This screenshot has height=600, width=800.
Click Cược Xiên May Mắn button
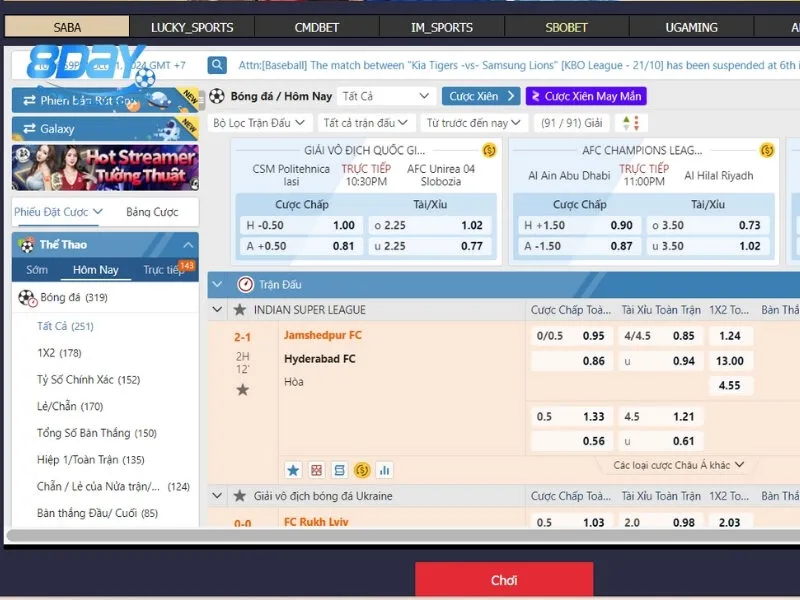(586, 96)
